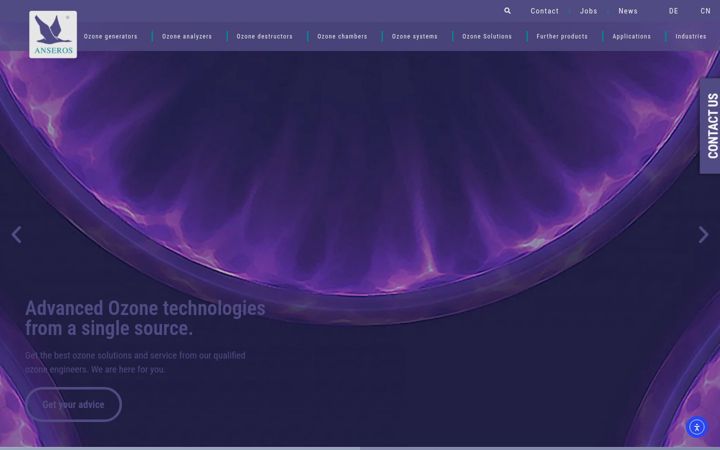The width and height of the screenshot is (720, 450).
Task: Open Ozone analyzers menu
Action: [187, 36]
